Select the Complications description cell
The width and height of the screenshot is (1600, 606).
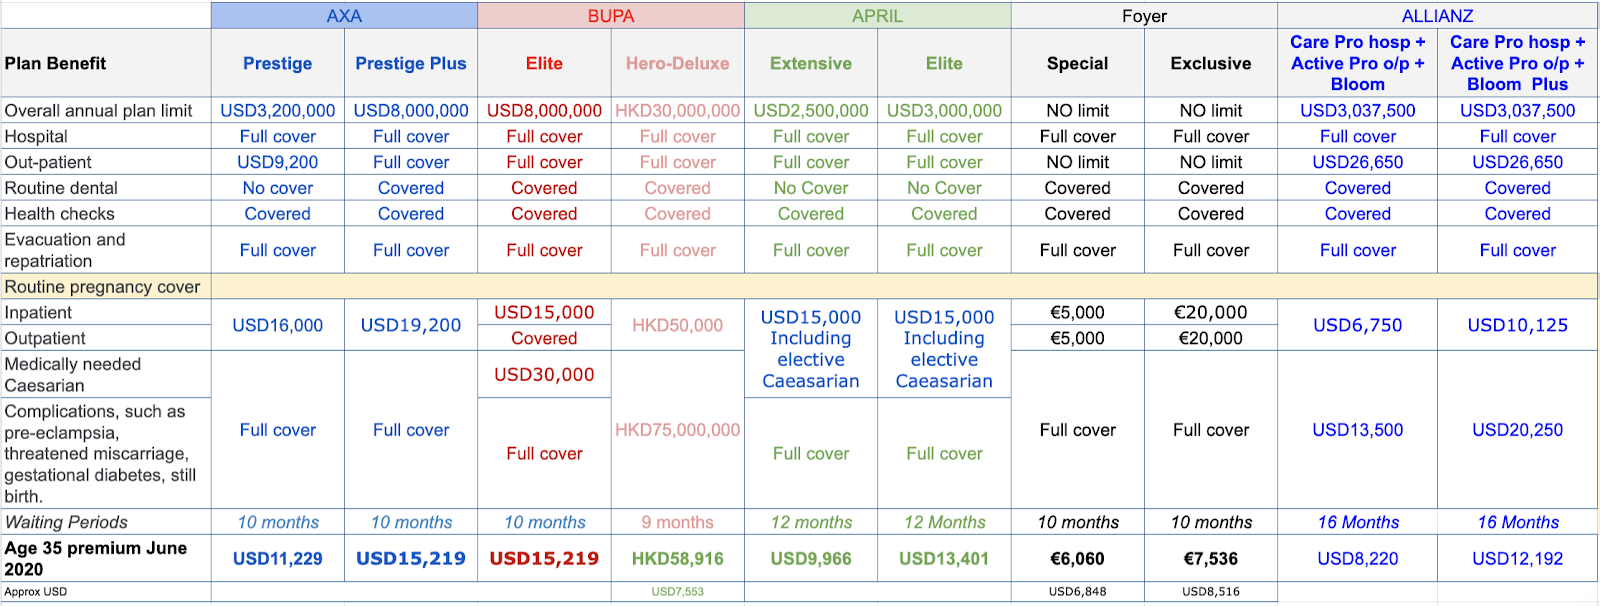click(x=106, y=453)
